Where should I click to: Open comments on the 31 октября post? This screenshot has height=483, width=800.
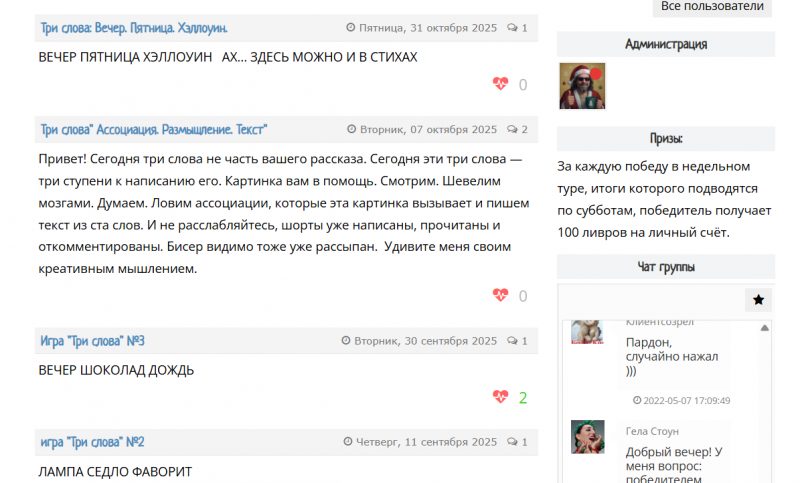(518, 28)
